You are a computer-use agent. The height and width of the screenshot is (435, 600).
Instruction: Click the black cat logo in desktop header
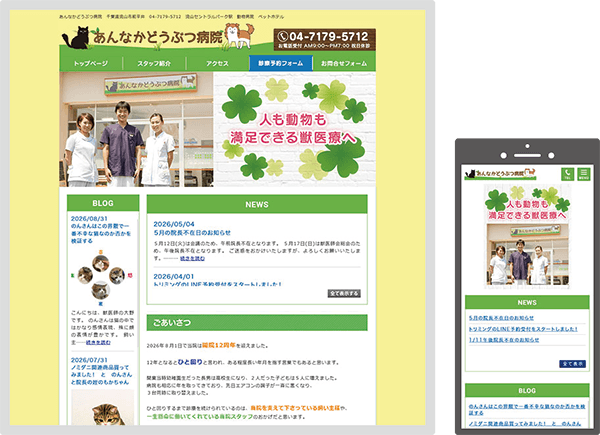[x=77, y=37]
